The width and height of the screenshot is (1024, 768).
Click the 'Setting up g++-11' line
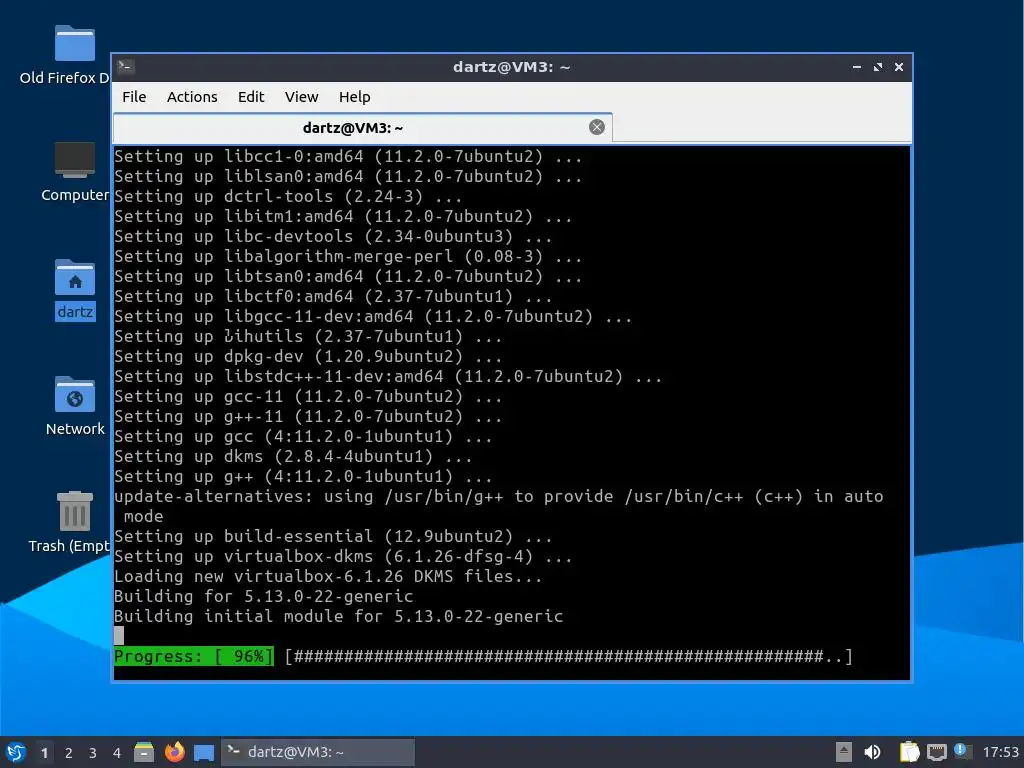(308, 417)
